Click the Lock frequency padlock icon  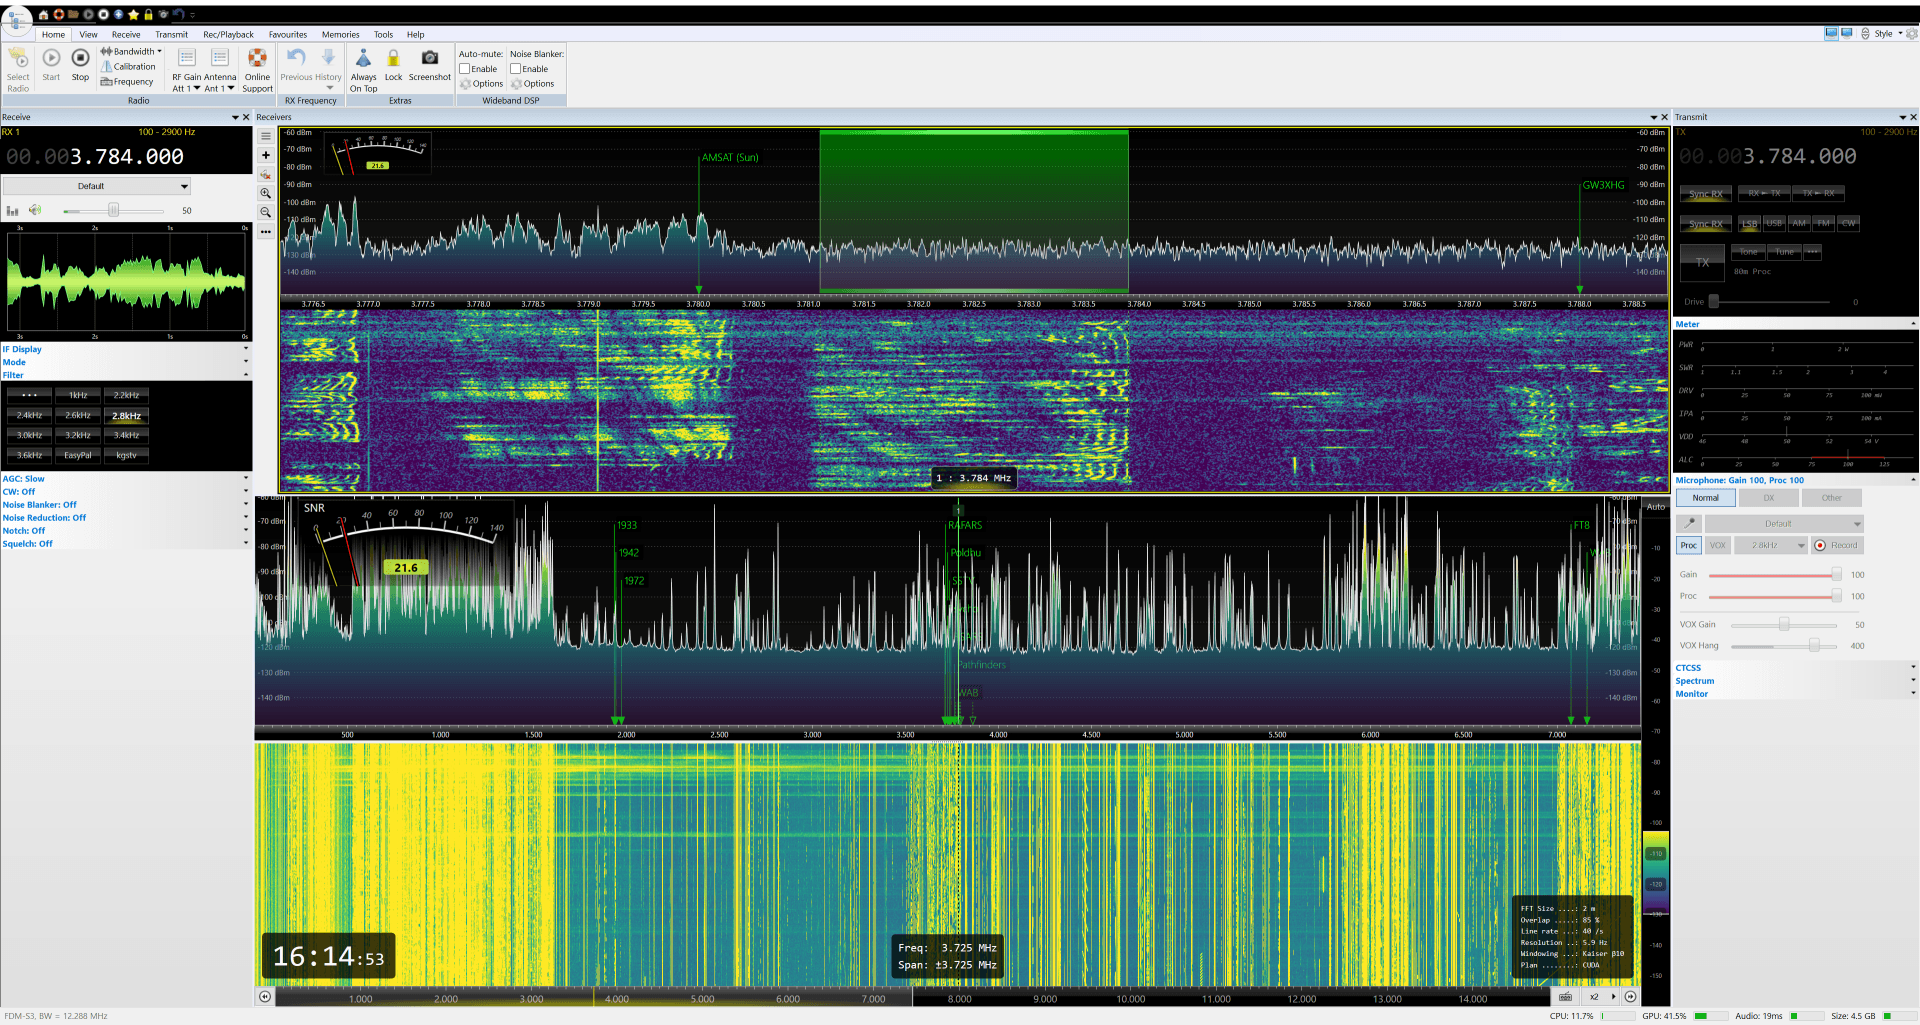click(394, 59)
